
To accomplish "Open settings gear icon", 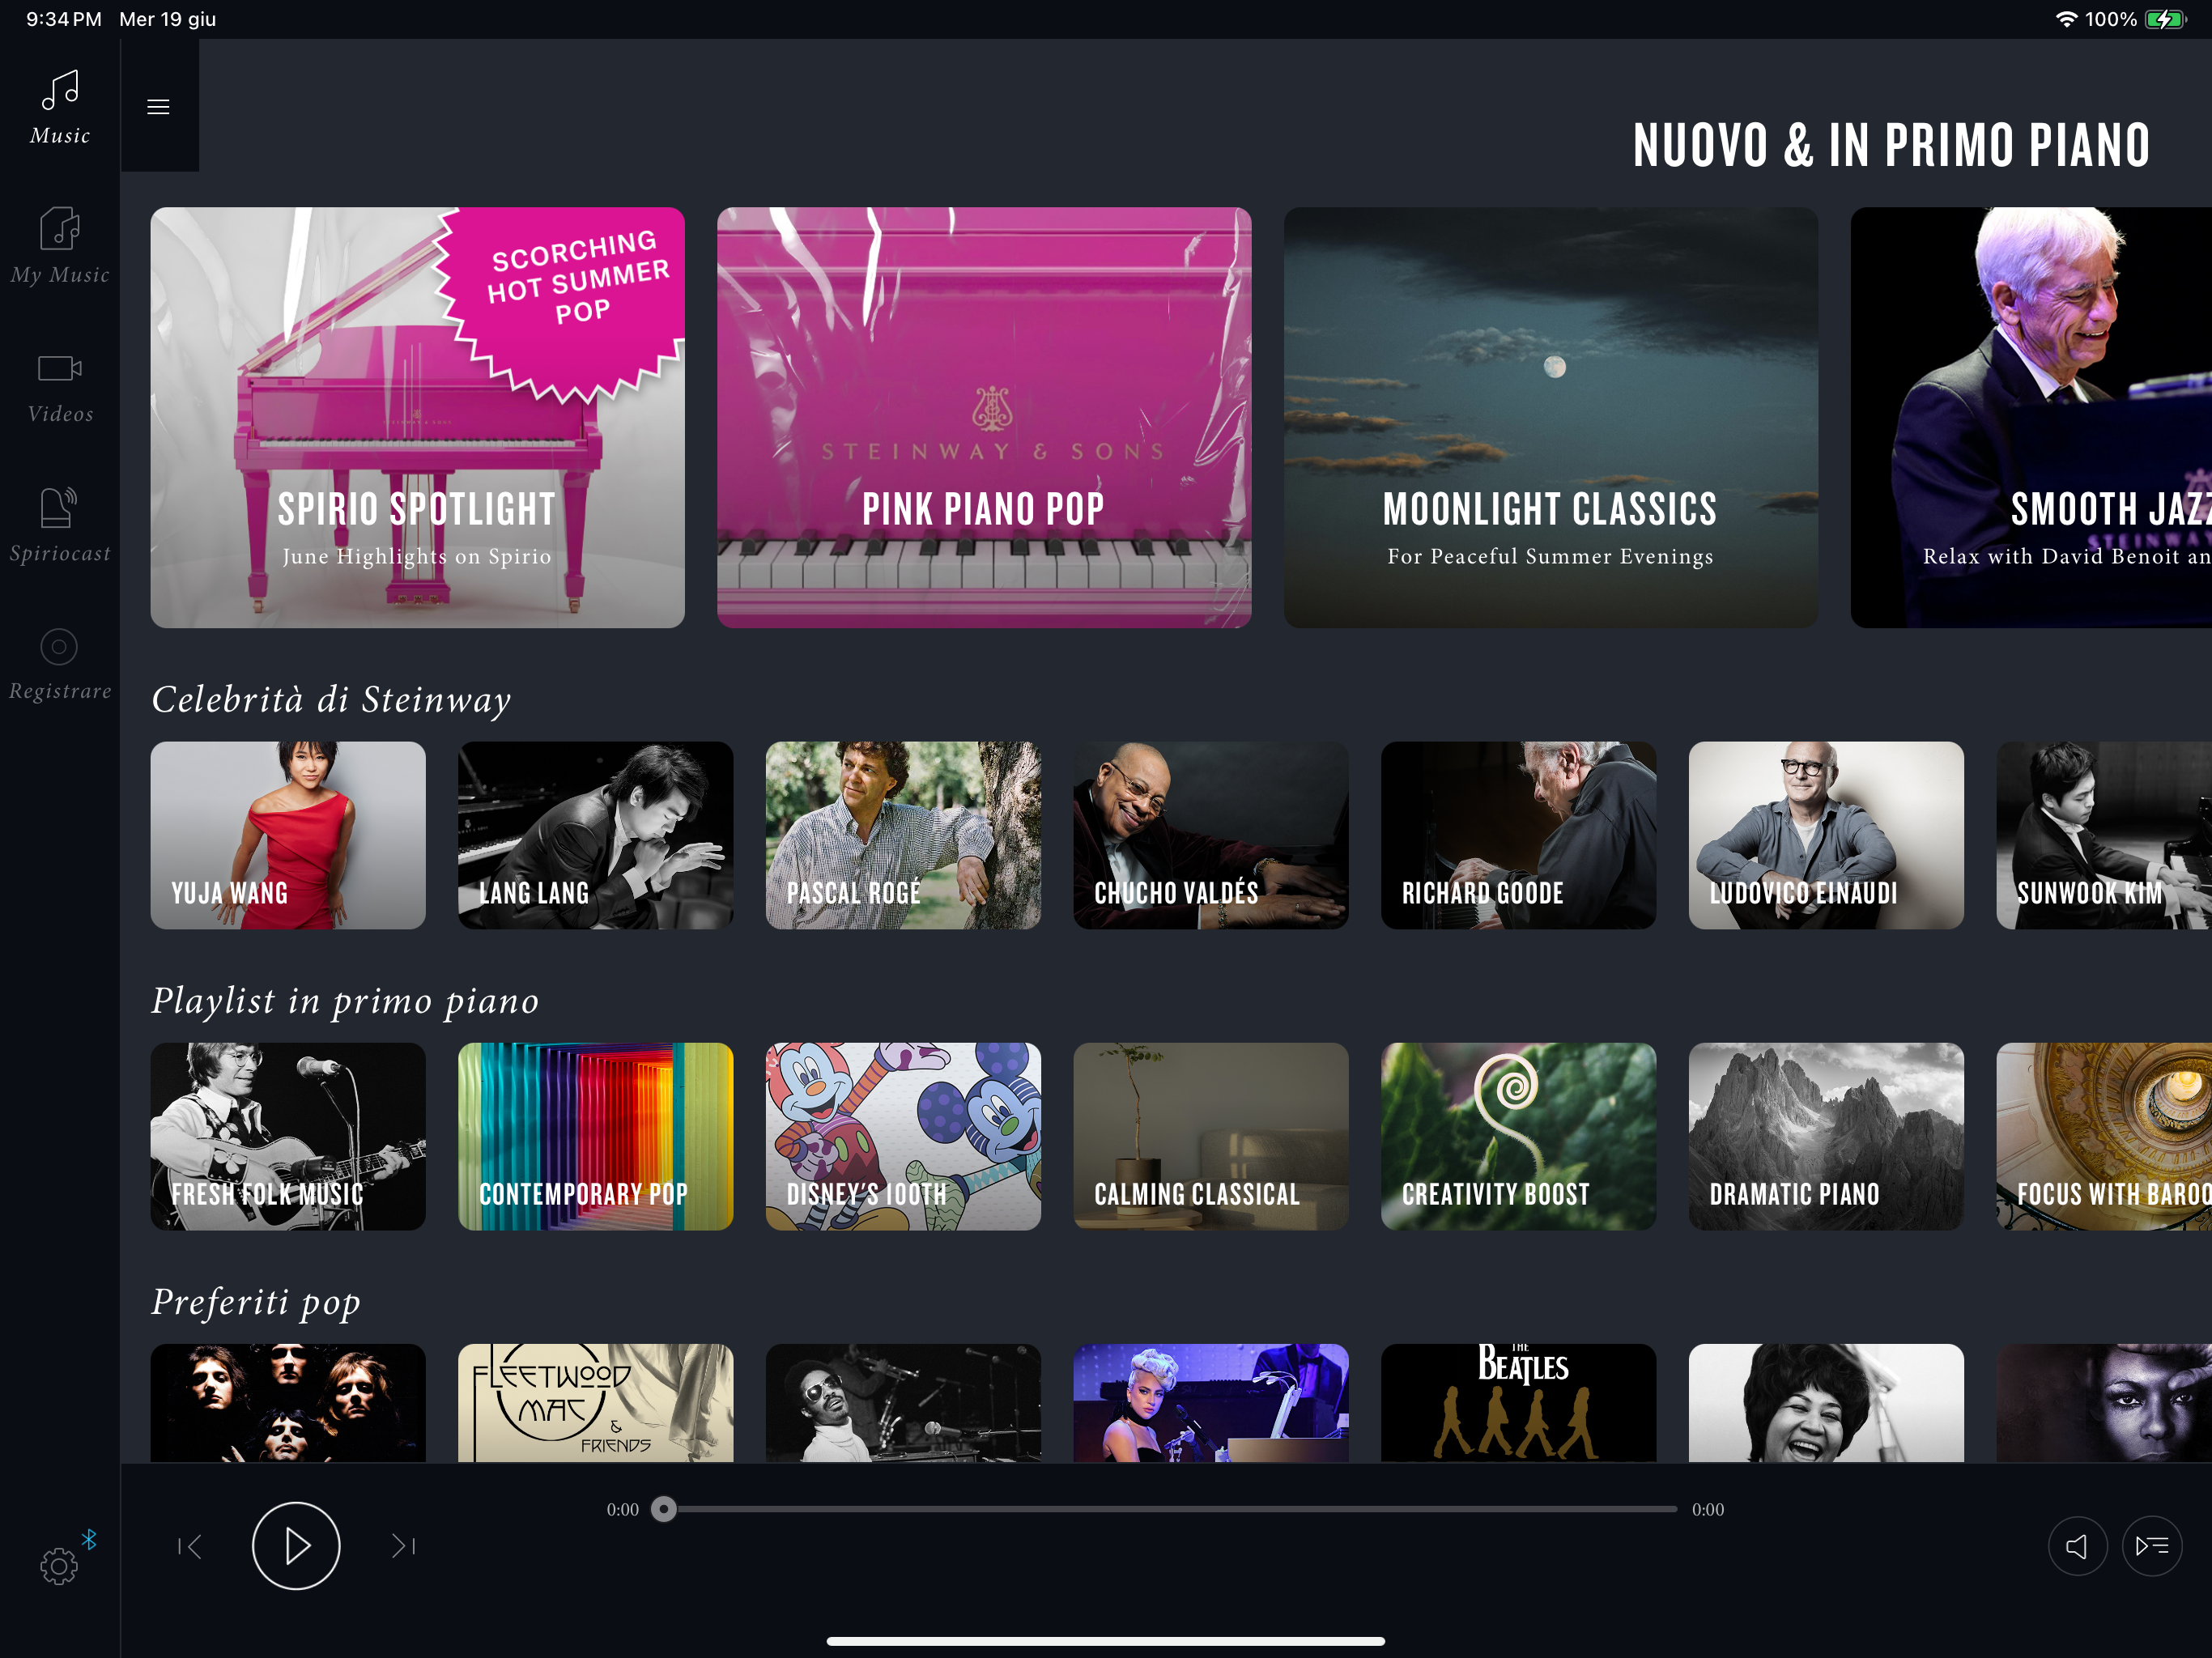I will coord(59,1566).
